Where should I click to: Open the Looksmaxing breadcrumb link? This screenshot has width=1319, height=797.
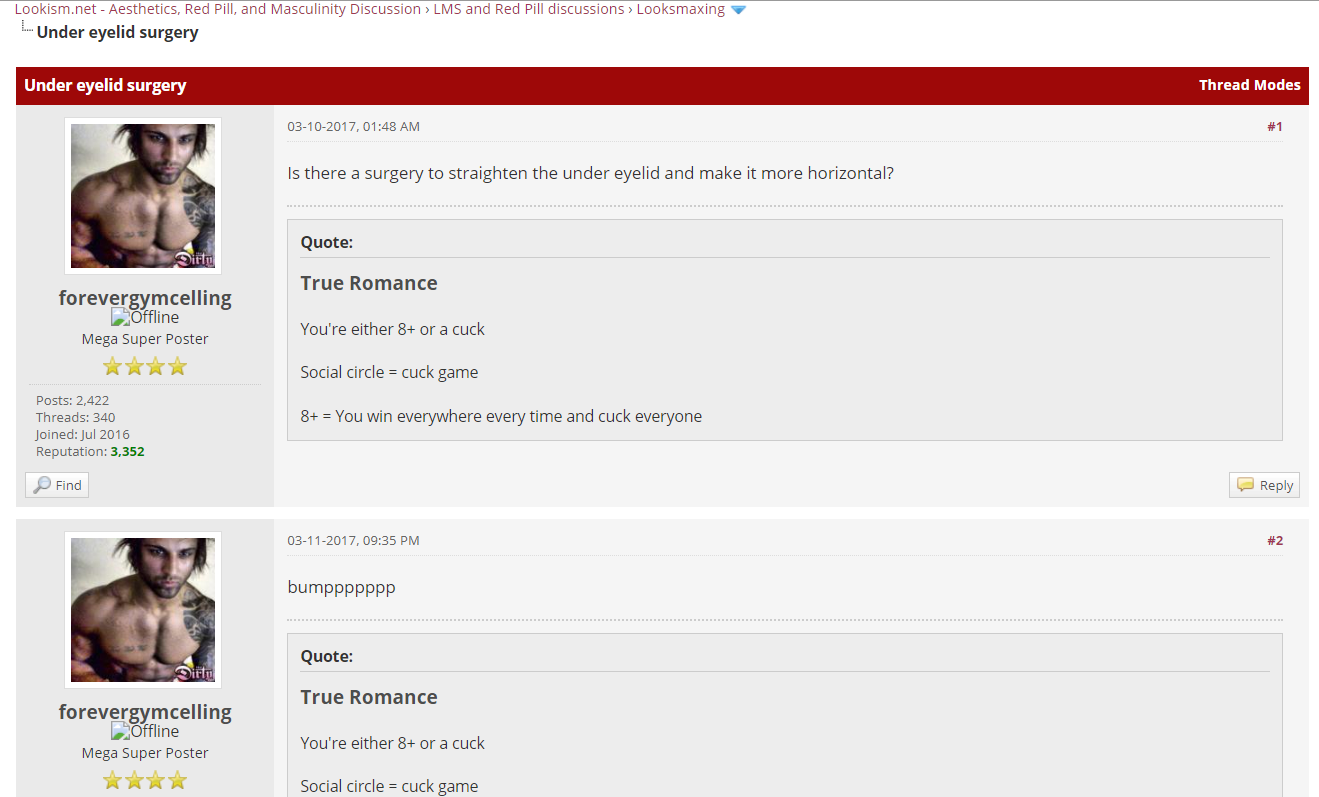pos(681,9)
